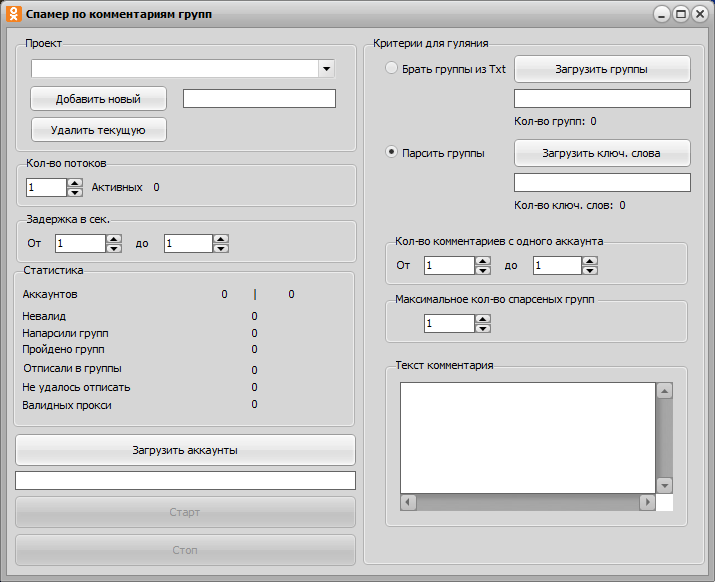Decrease comments-per-account 'до' value
715x582 pixels.
pos(590,270)
